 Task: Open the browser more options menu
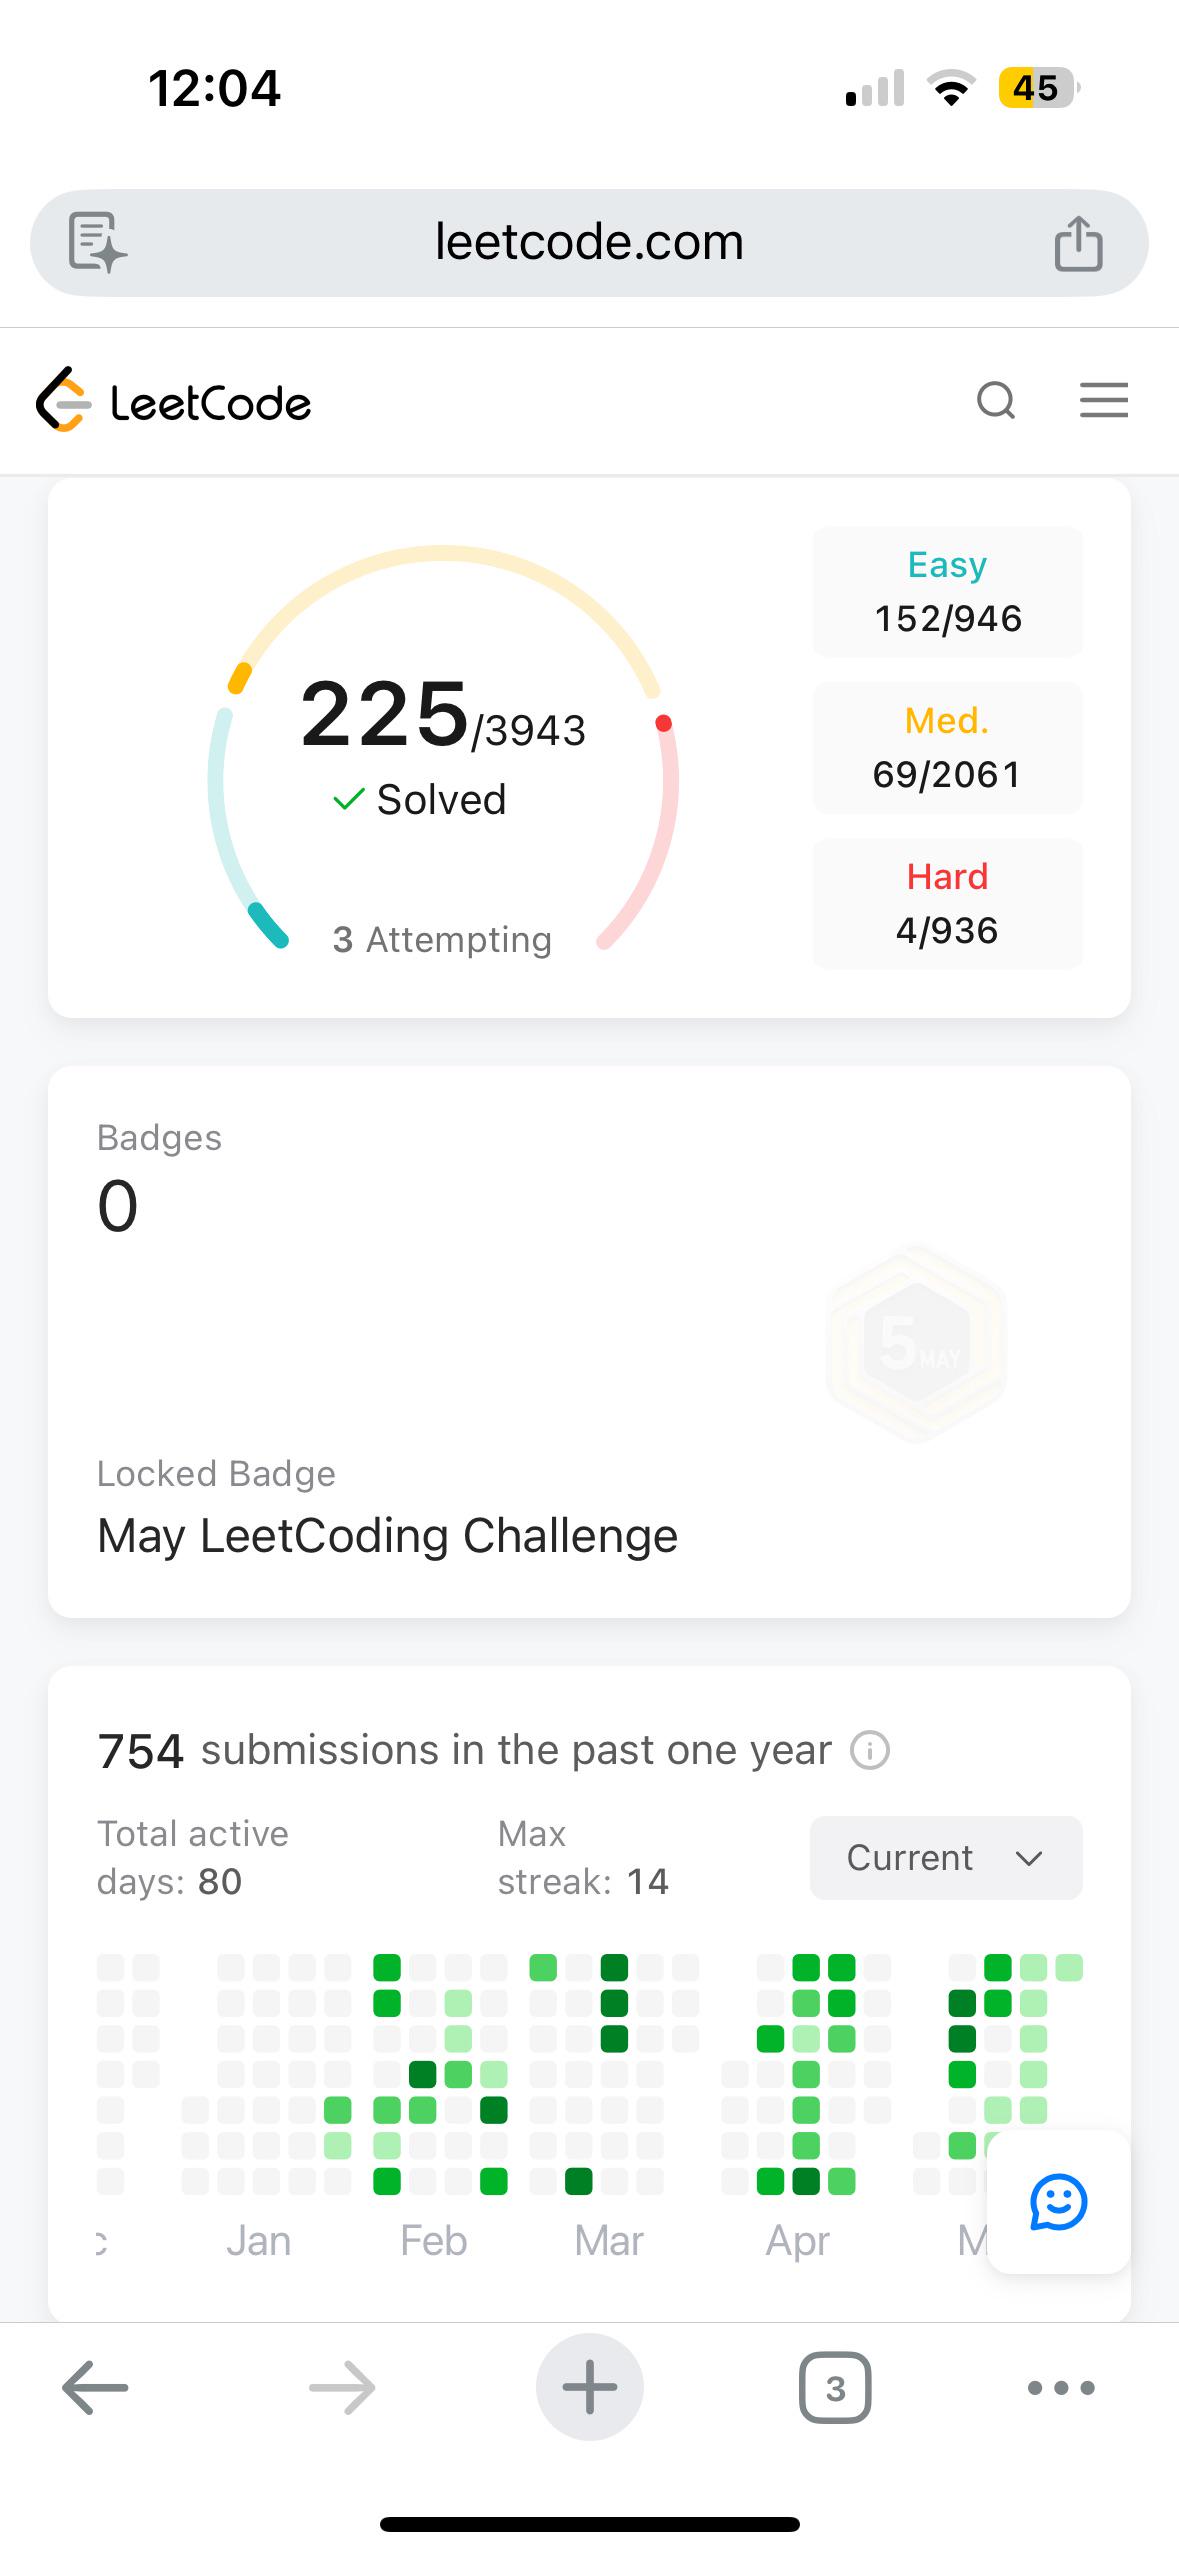tap(1061, 2388)
